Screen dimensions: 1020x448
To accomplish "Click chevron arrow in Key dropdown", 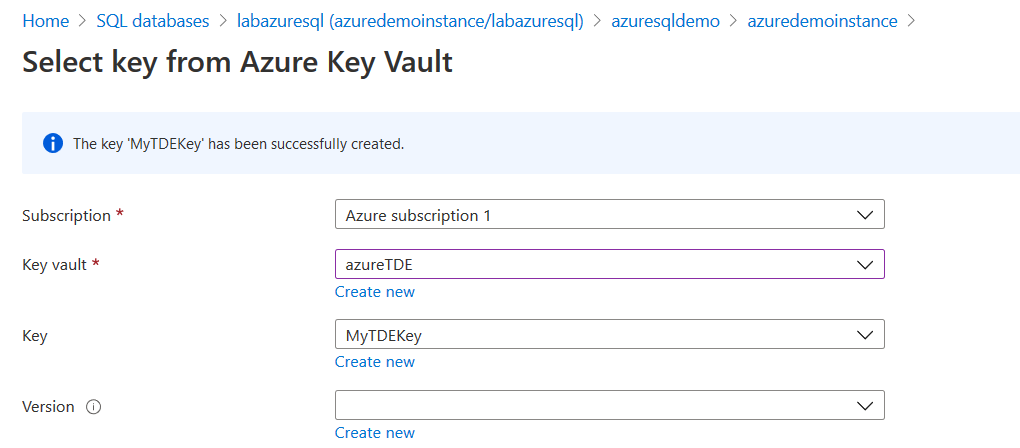I will pyautogui.click(x=865, y=335).
